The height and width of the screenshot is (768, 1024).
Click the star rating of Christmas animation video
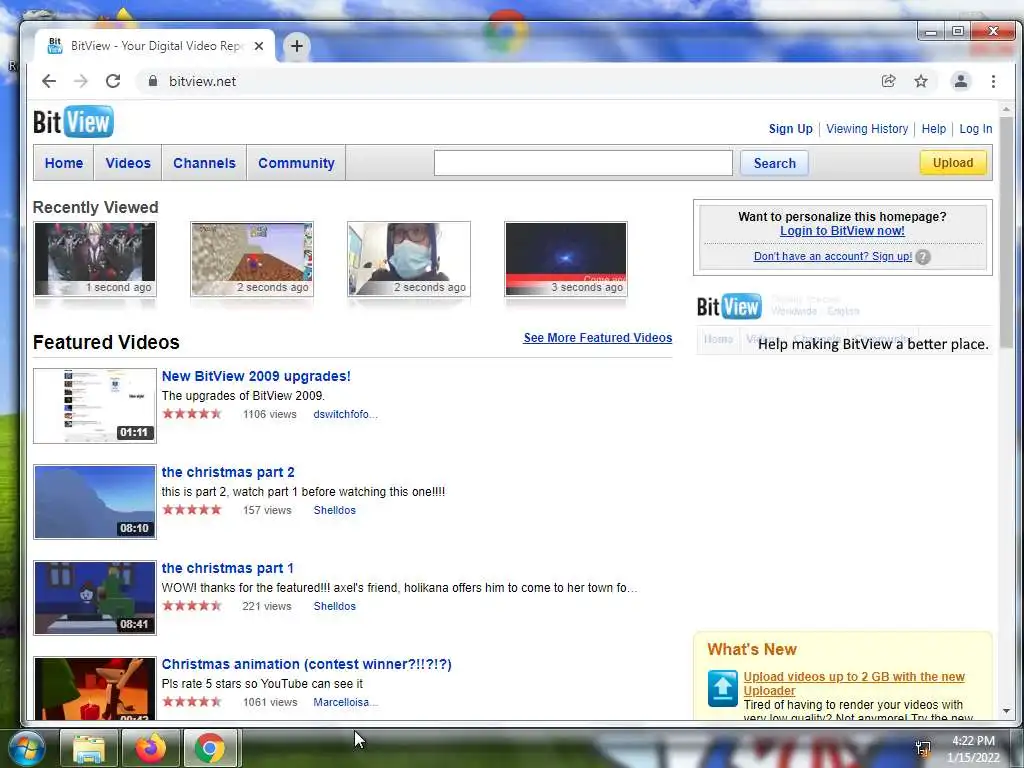click(192, 701)
